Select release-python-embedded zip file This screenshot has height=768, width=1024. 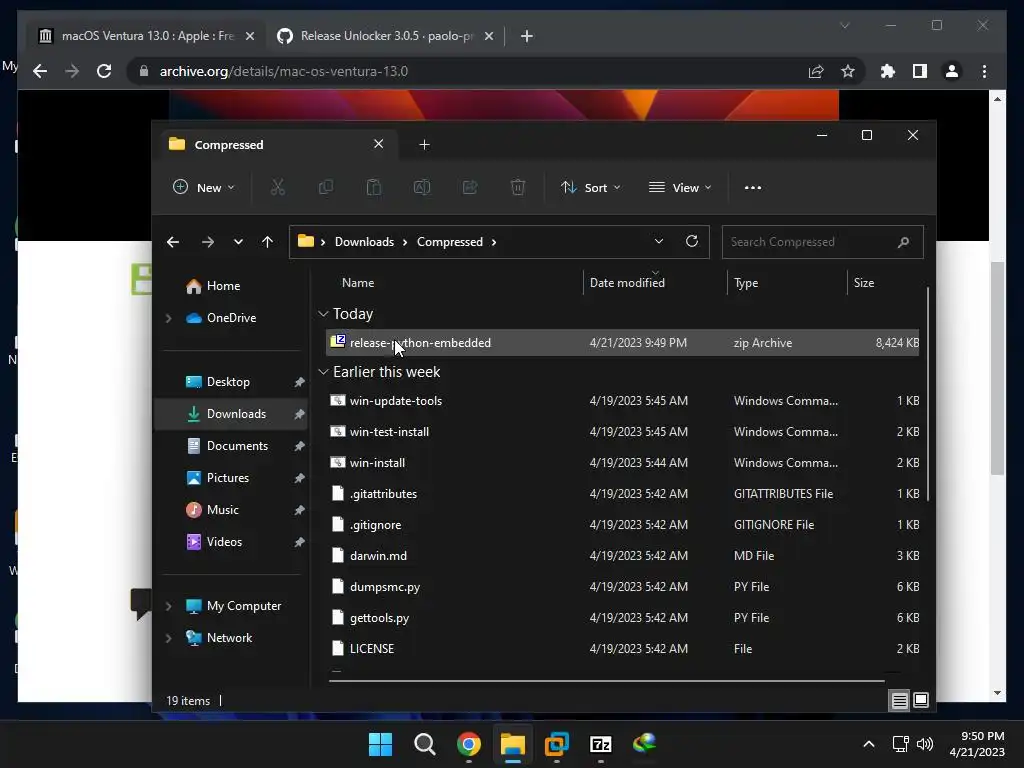tap(622, 343)
